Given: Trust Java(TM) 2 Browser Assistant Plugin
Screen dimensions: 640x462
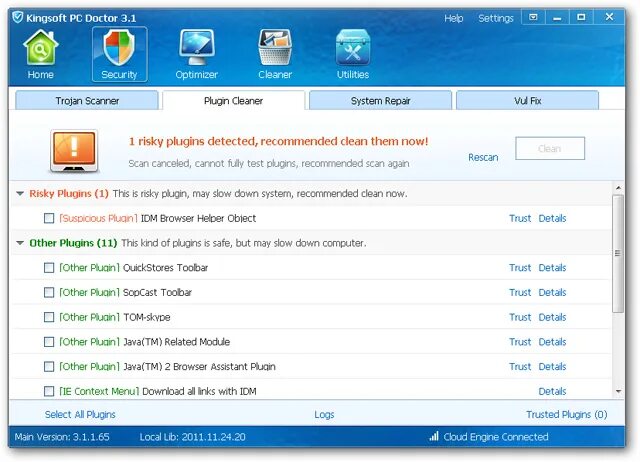Looking at the screenshot, I should (520, 366).
